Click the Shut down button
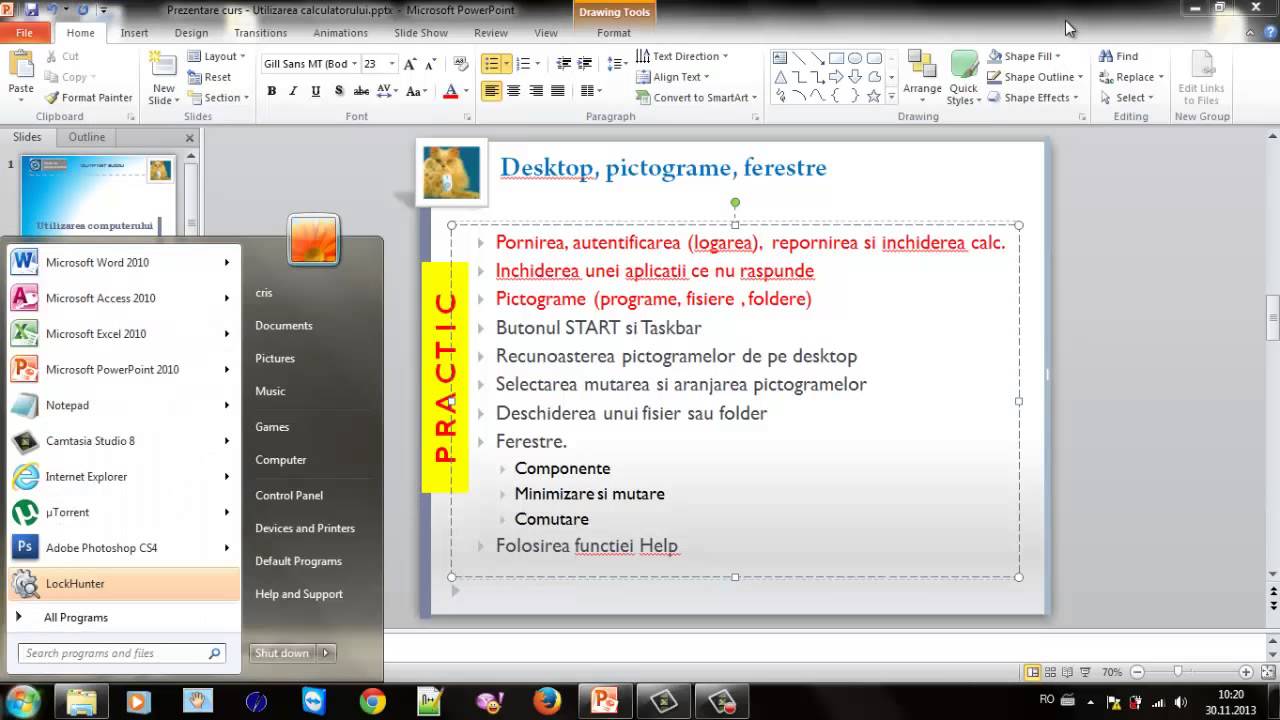Viewport: 1280px width, 720px height. coord(282,653)
